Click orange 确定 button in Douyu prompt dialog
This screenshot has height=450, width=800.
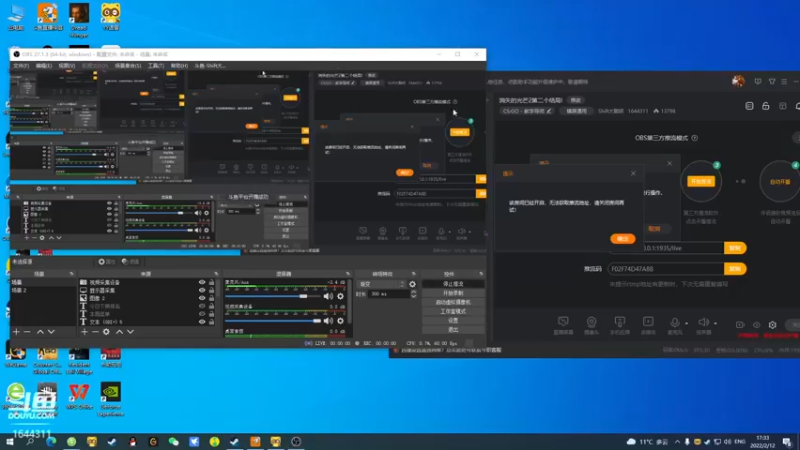(622, 239)
